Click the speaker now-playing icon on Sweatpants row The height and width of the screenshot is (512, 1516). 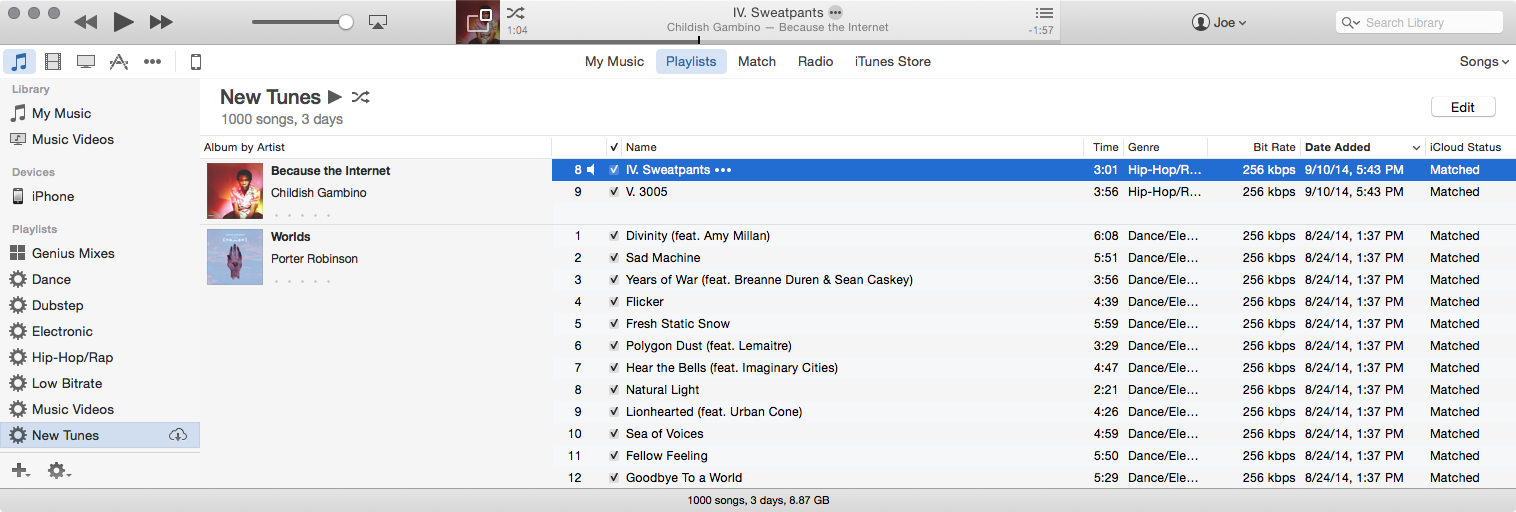(x=591, y=170)
